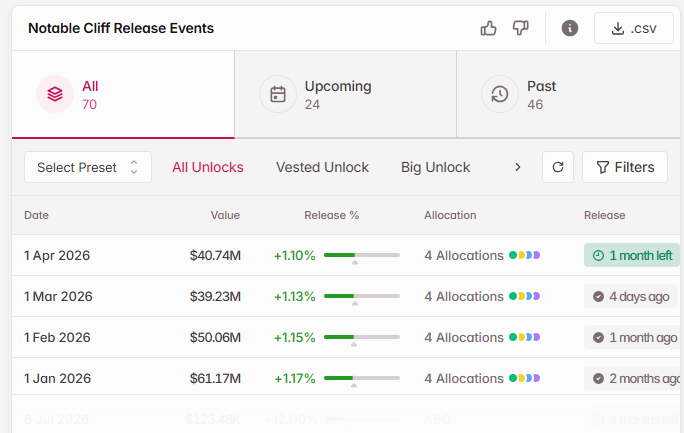684x433 pixels.
Task: Click the clock icon in '1 month left' badge
Action: [598, 256]
